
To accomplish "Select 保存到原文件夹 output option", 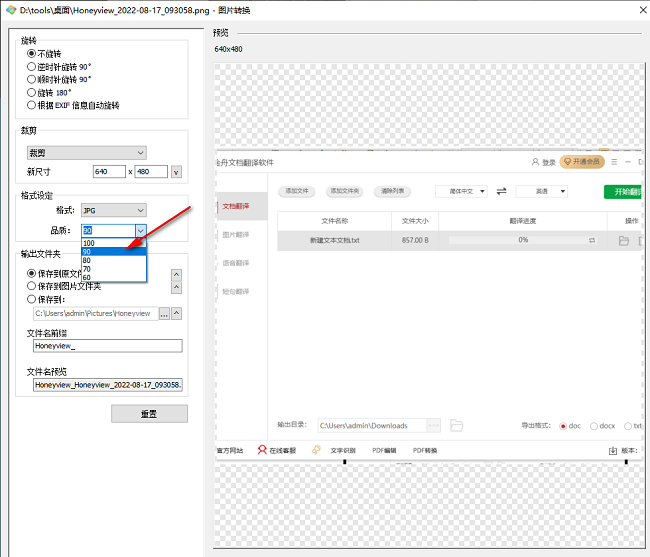I will pyautogui.click(x=55, y=274).
